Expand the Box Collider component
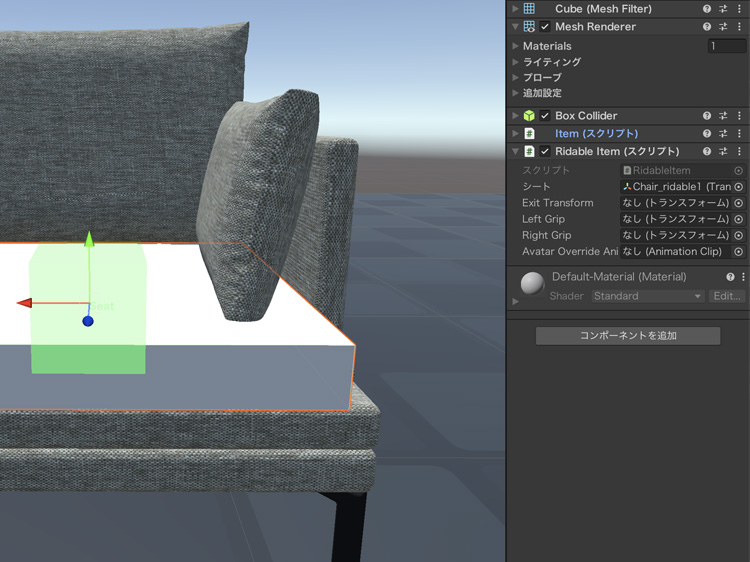This screenshot has width=750, height=562. [x=516, y=116]
